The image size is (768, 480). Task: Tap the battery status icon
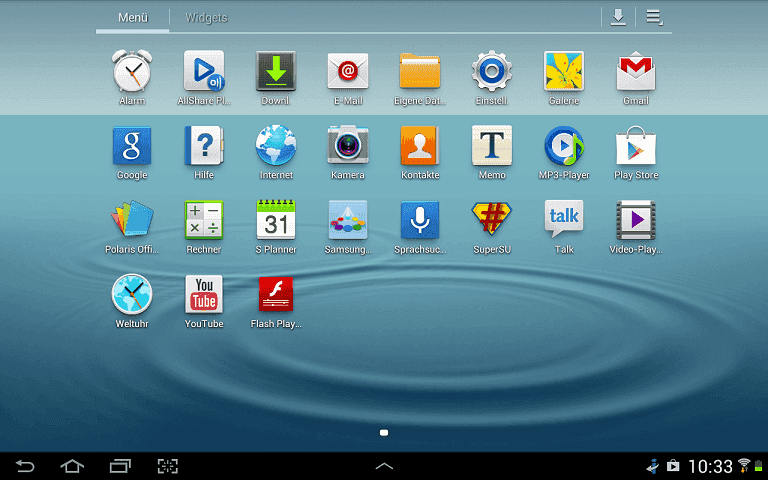point(759,466)
